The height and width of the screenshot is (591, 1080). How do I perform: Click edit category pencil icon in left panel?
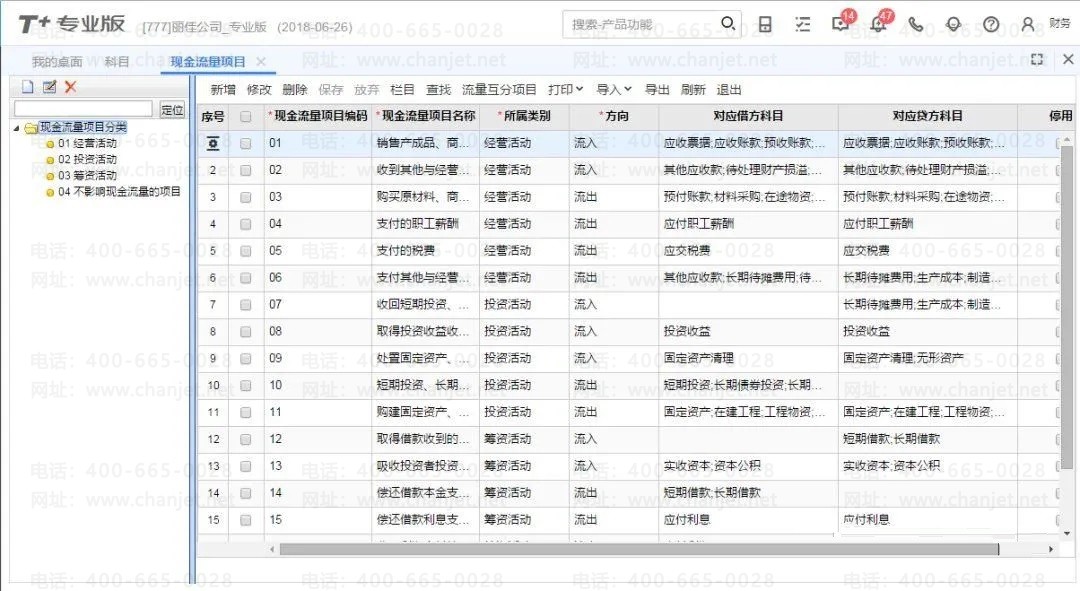(49, 87)
